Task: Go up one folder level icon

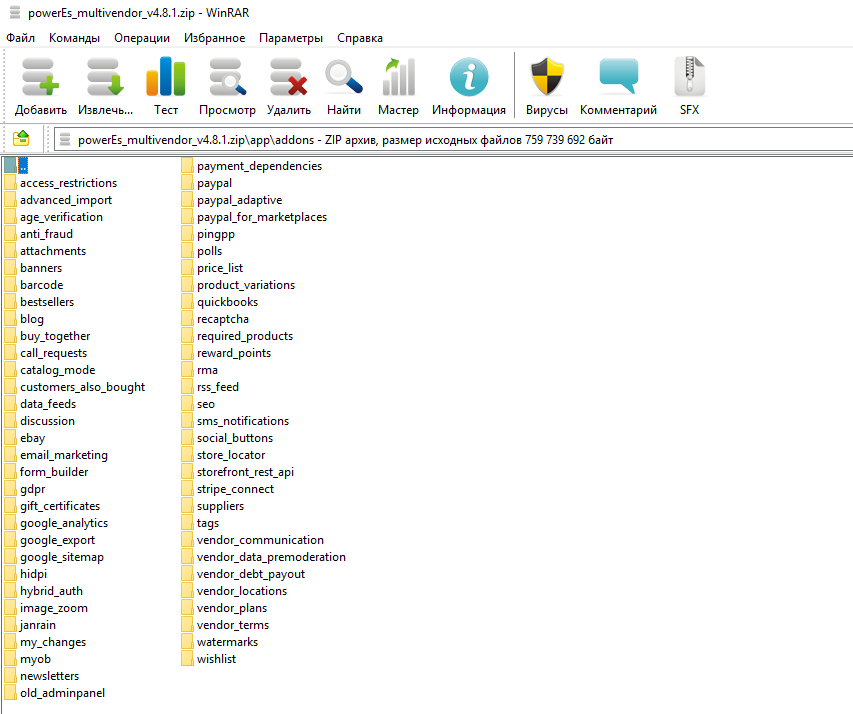Action: [21, 139]
